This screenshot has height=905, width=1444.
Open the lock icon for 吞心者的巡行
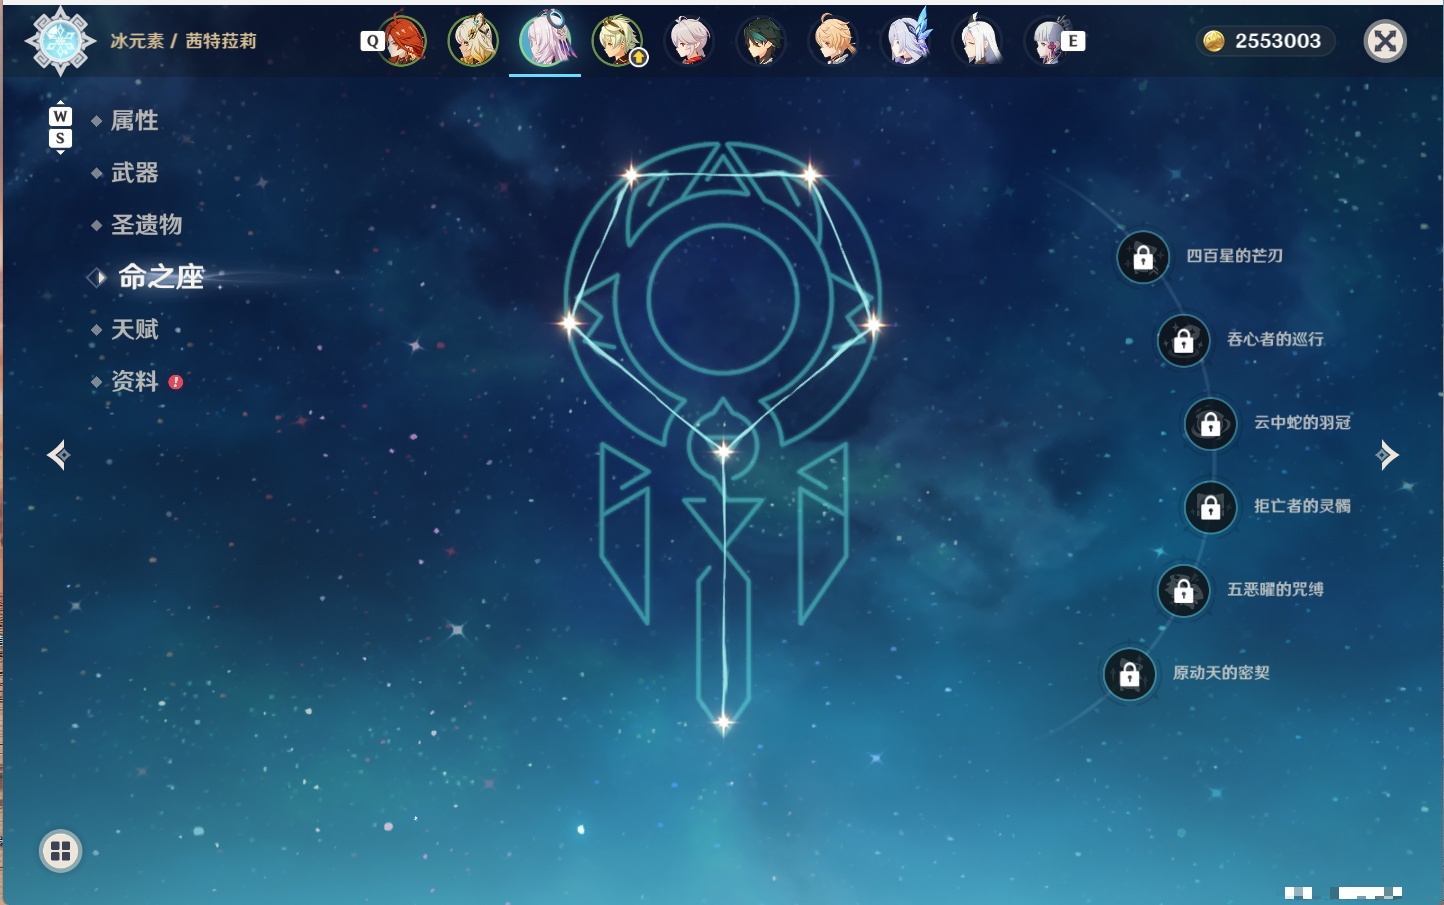(1184, 340)
